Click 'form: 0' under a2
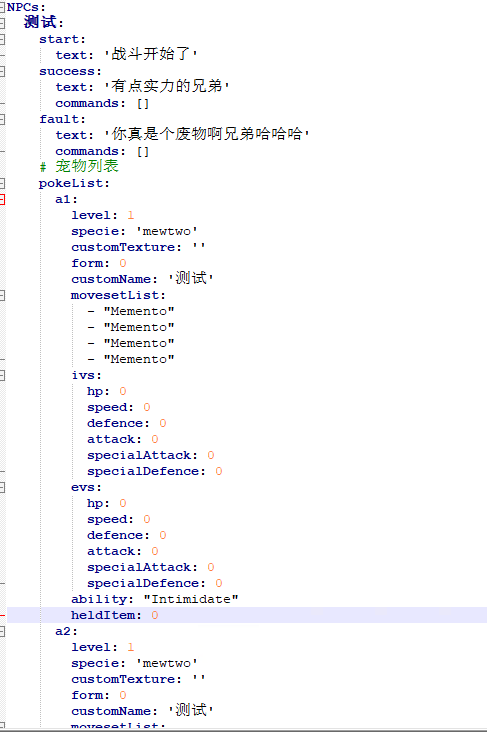487x732 pixels. click(x=99, y=695)
